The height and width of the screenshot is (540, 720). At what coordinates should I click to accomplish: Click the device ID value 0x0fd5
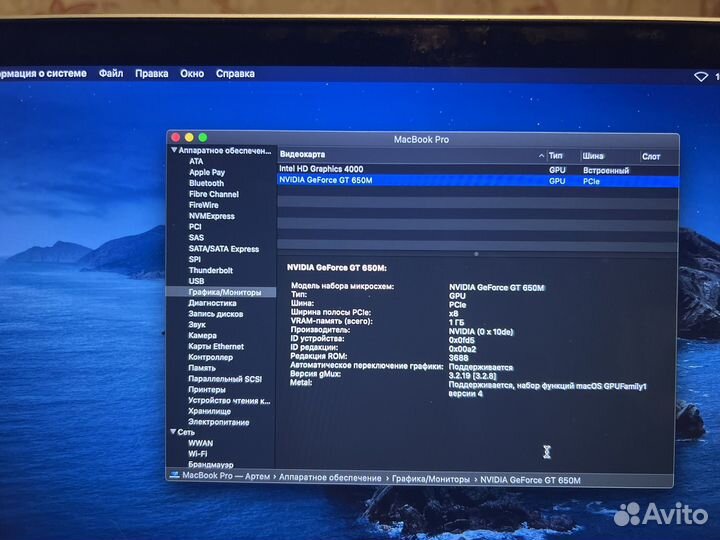(461, 340)
